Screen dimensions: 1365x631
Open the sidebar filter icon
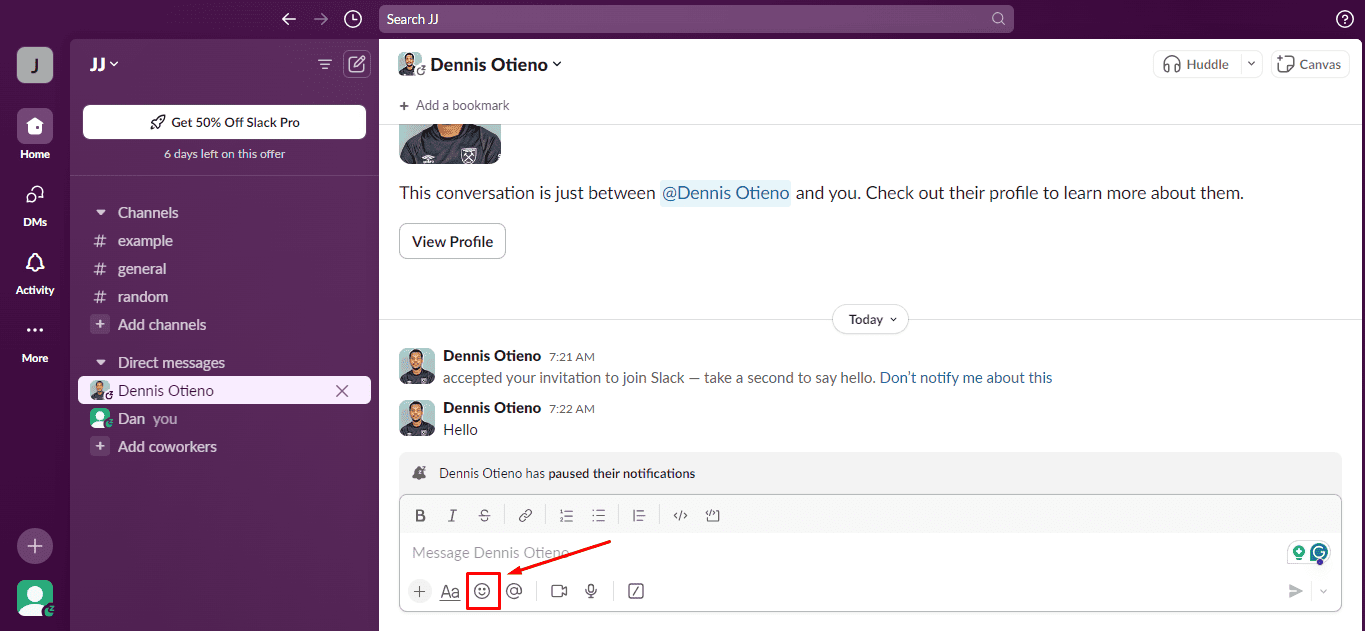click(324, 64)
